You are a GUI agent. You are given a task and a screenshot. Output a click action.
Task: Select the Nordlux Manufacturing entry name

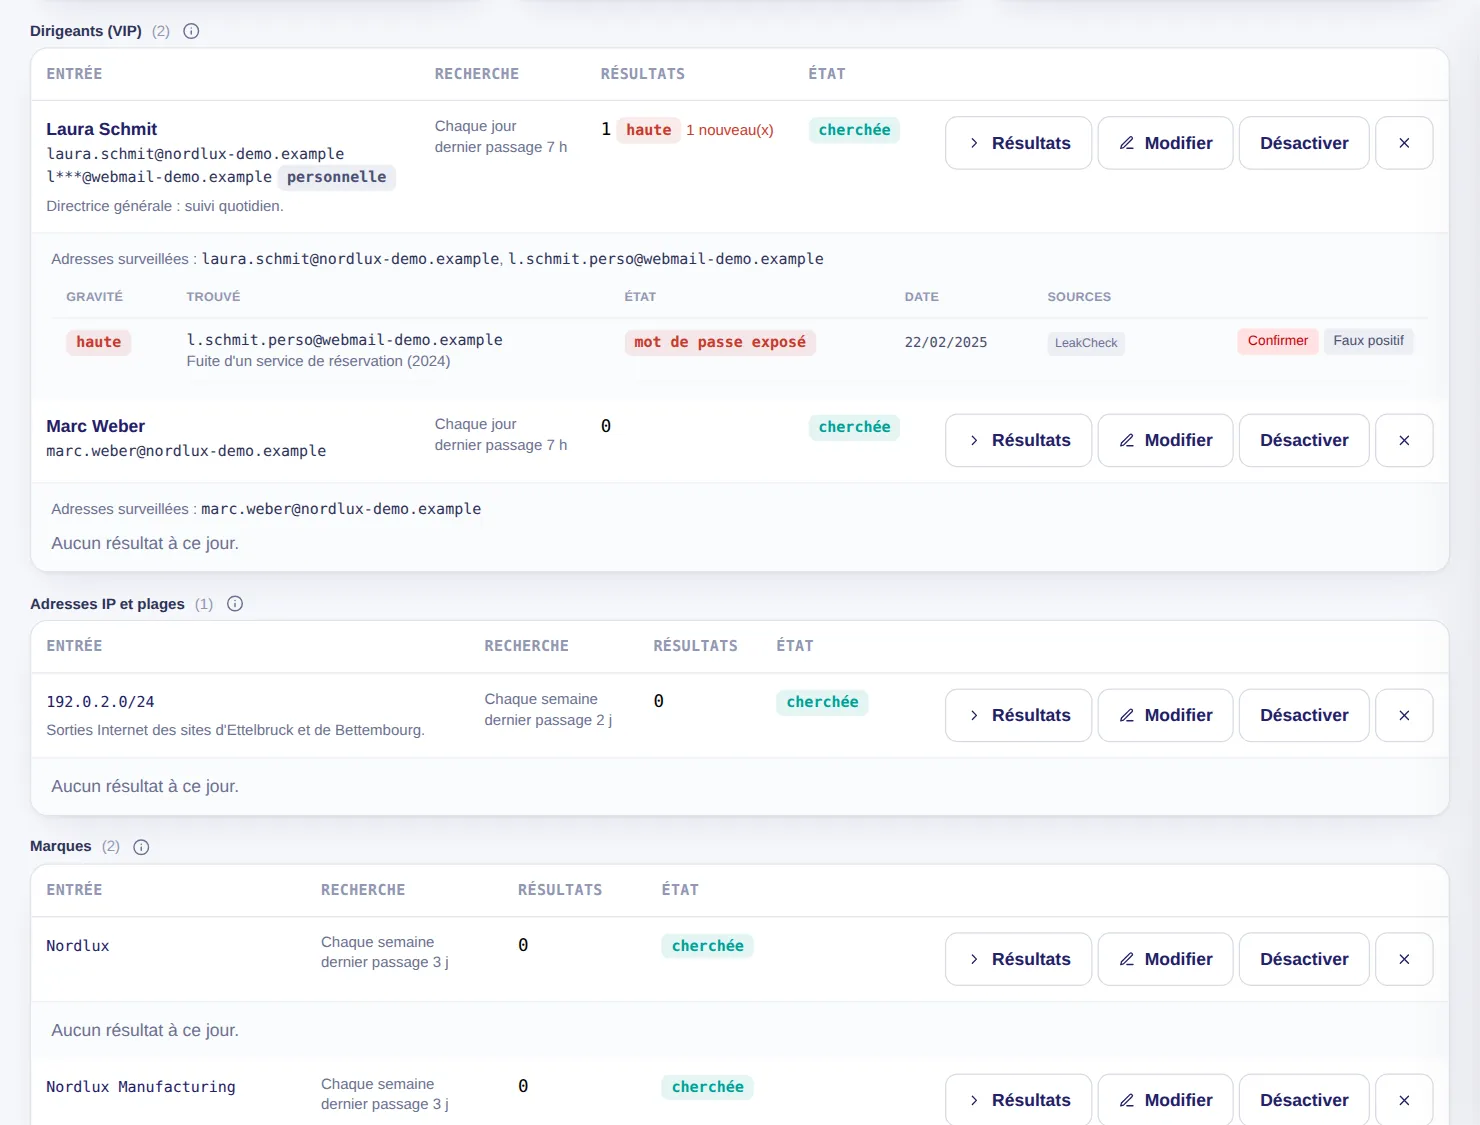[141, 1087]
